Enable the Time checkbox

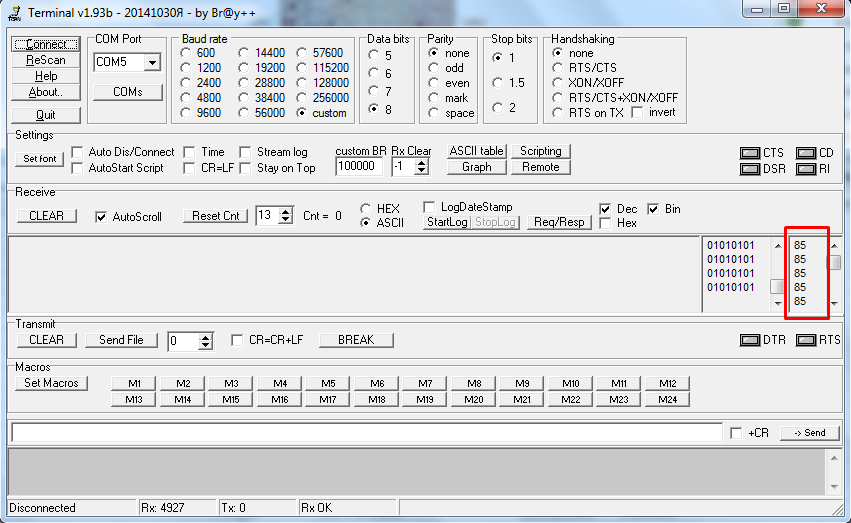tap(189, 152)
